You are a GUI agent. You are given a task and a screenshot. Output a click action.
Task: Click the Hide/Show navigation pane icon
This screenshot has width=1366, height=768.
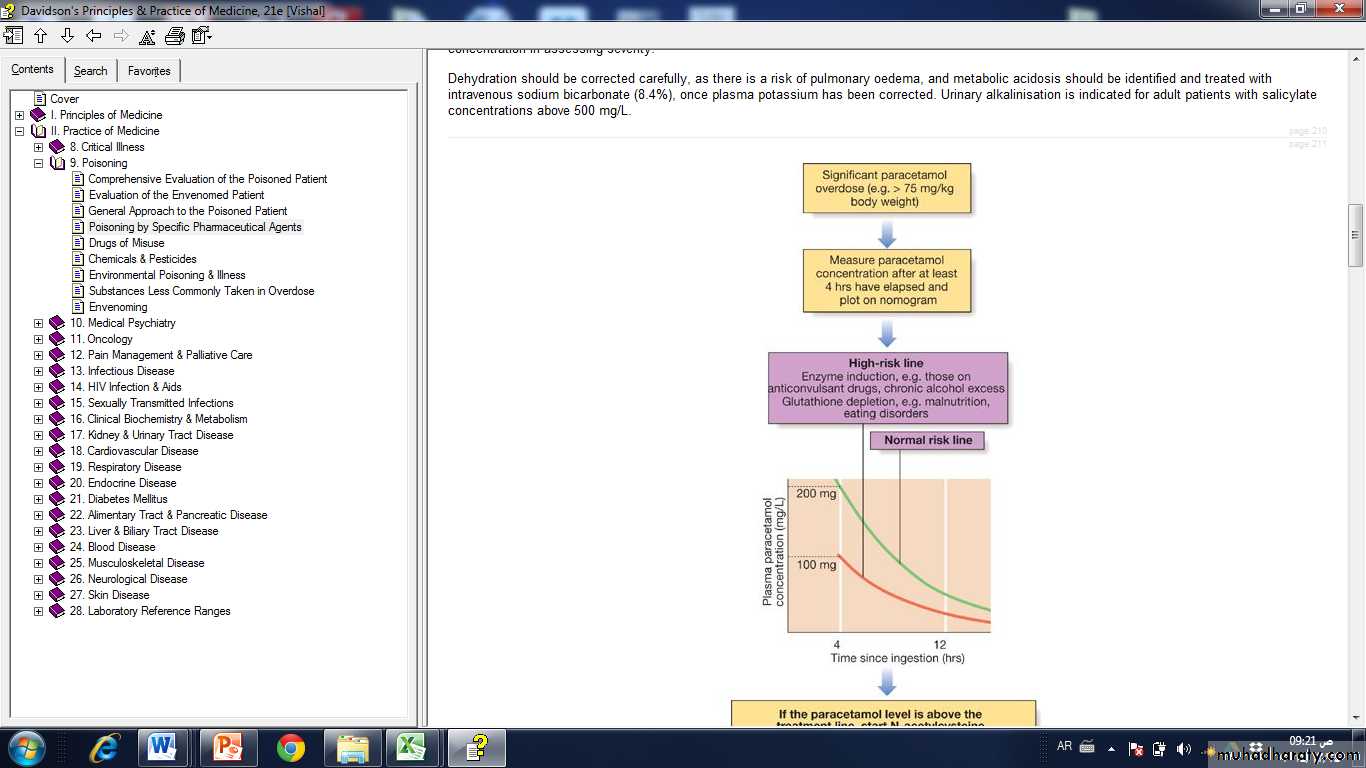coord(13,36)
